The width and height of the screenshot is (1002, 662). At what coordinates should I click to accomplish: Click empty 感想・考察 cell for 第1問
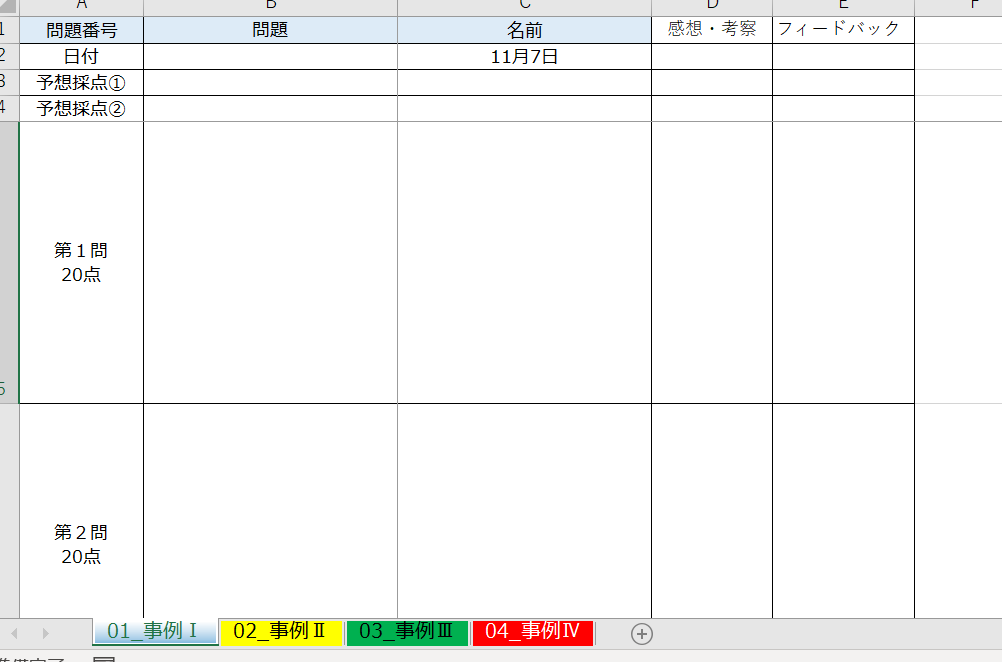[x=712, y=263]
